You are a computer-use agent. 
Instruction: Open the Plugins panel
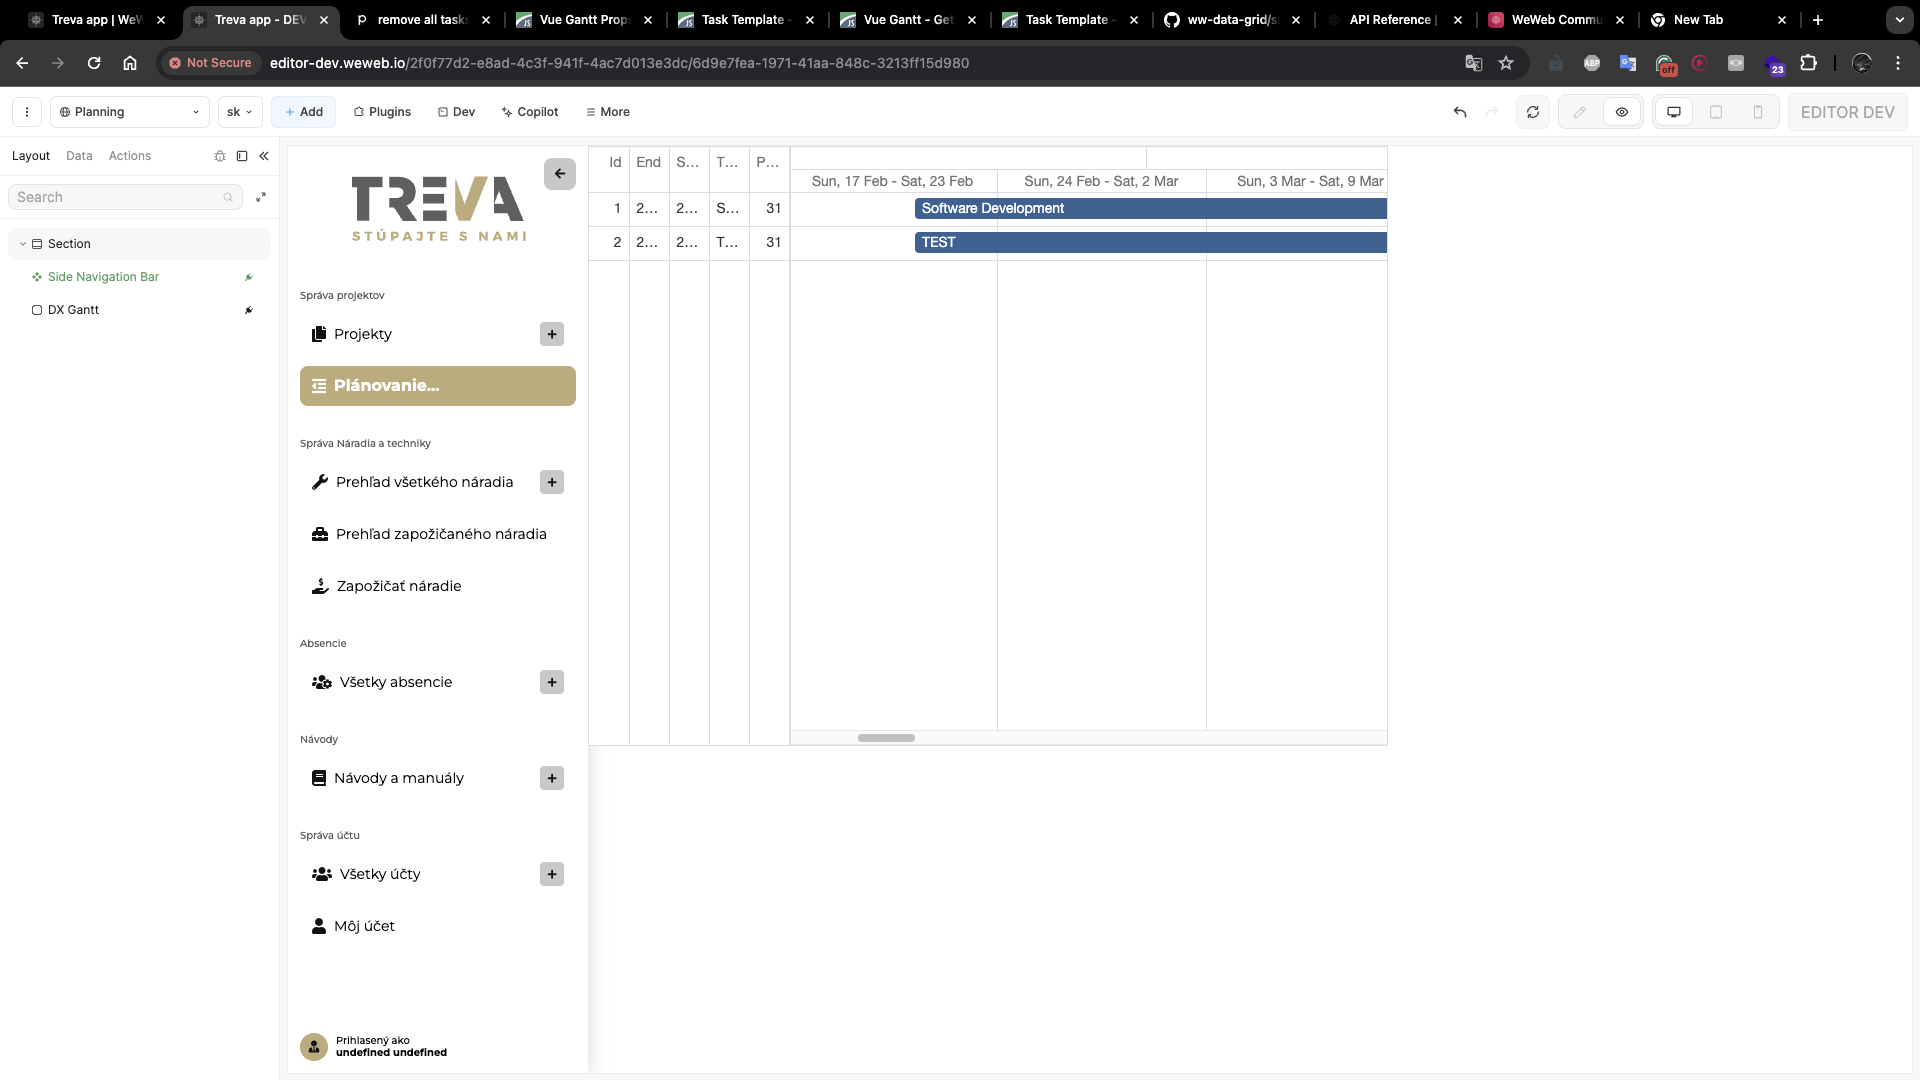pos(381,111)
